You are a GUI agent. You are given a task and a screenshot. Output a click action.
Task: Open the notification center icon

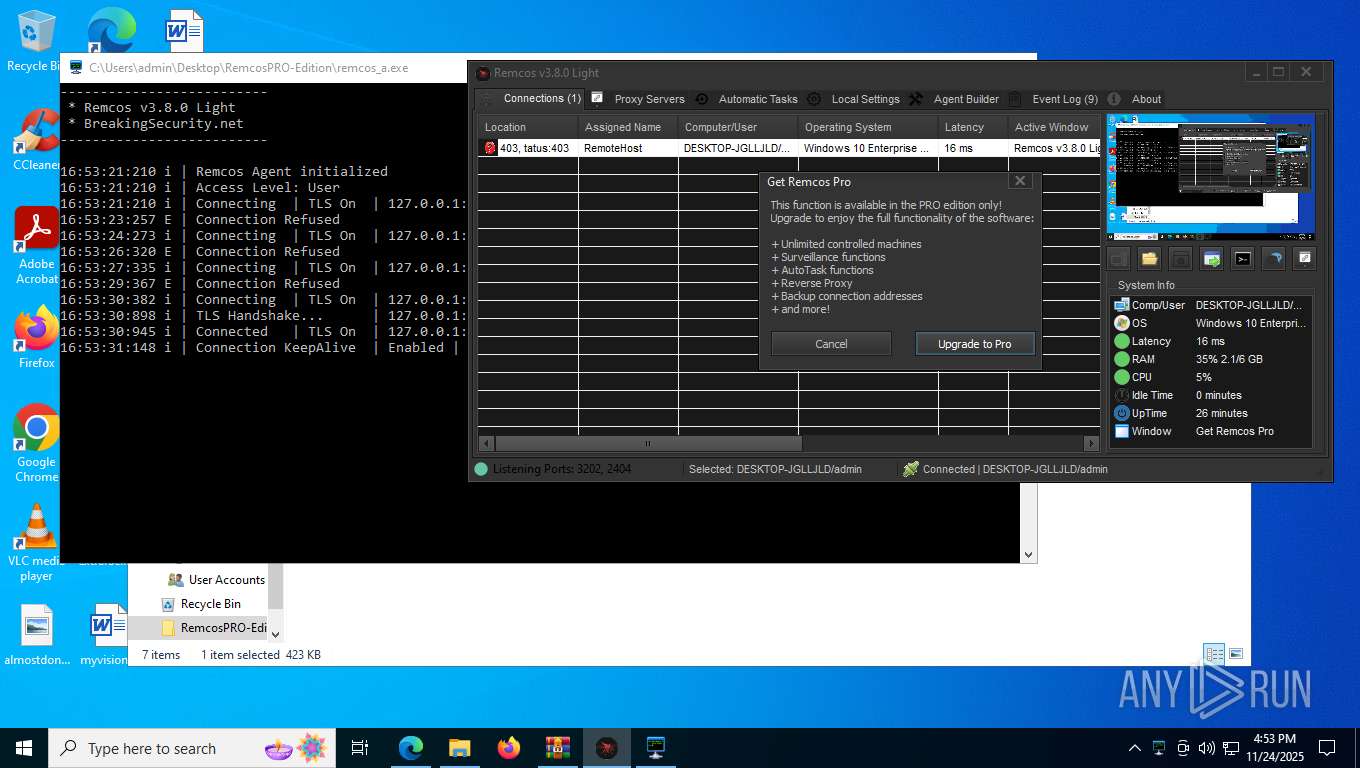tap(1327, 748)
